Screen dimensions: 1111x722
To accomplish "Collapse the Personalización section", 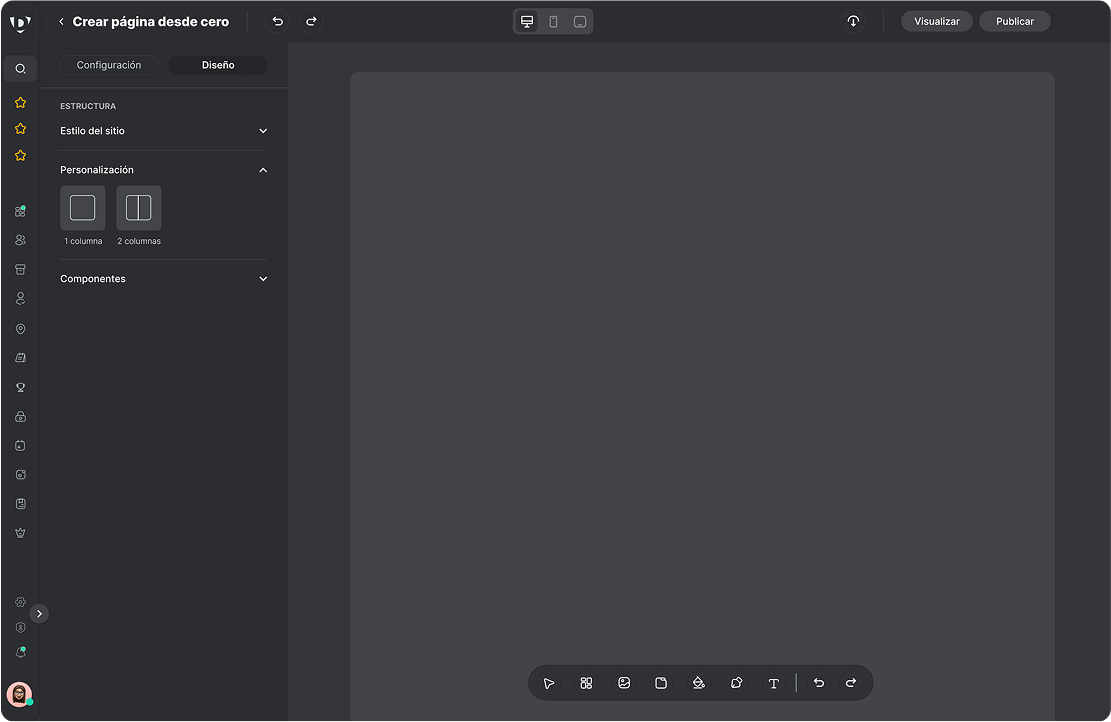I will pos(263,170).
